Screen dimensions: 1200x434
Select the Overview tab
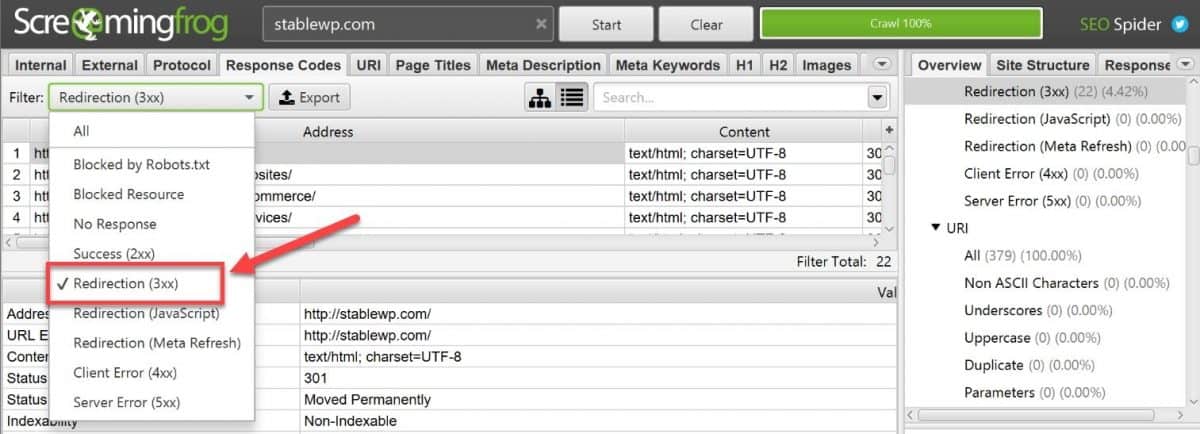click(949, 65)
